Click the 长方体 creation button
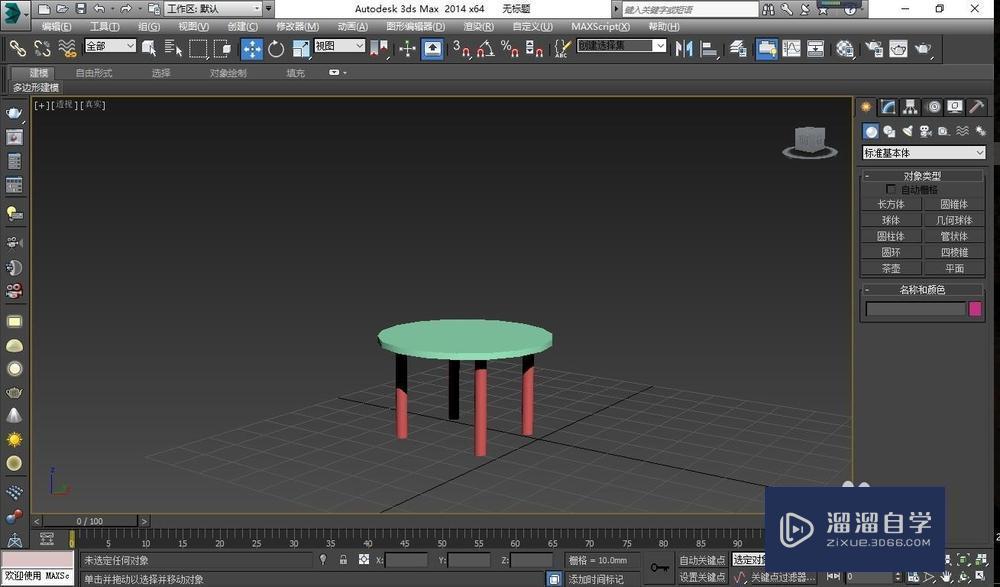This screenshot has width=1000, height=587. [x=890, y=203]
